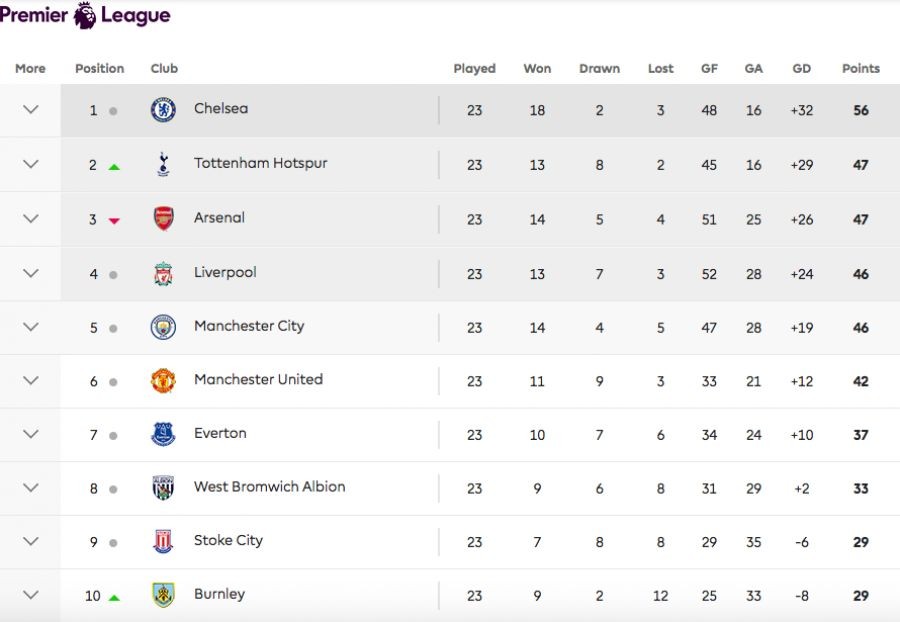
Task: Open the Tottenham Hotspur club link
Action: [x=260, y=163]
